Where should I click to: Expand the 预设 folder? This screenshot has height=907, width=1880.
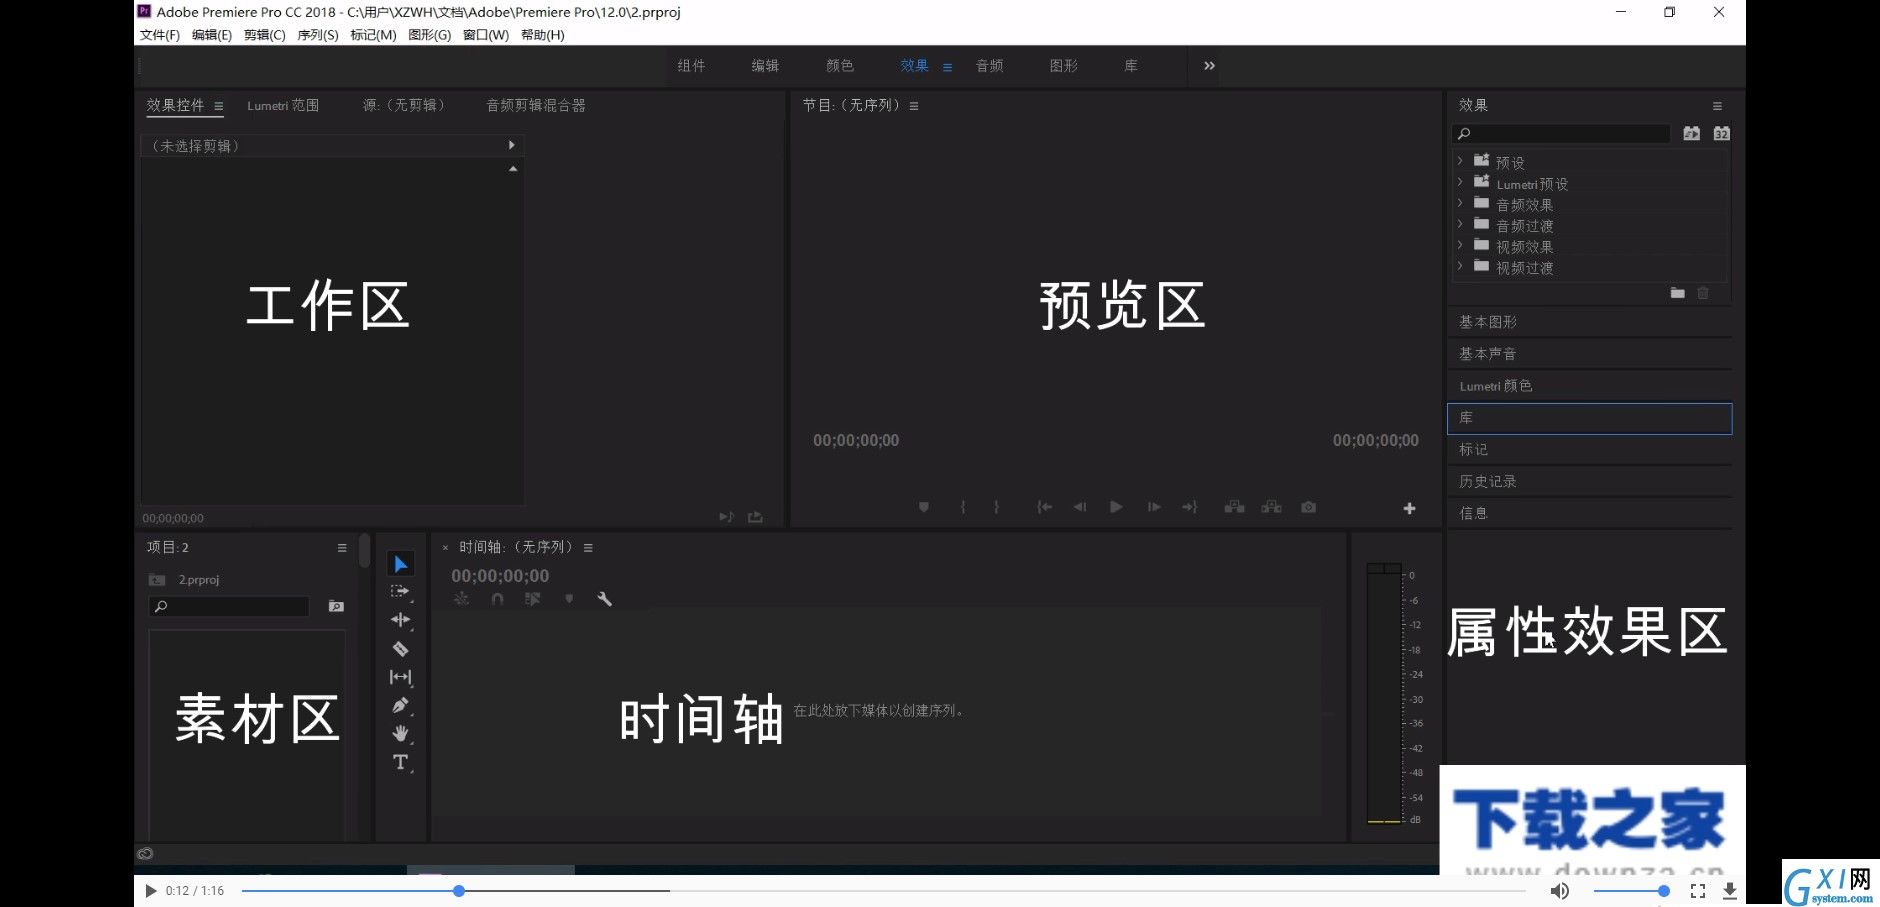pos(1460,160)
